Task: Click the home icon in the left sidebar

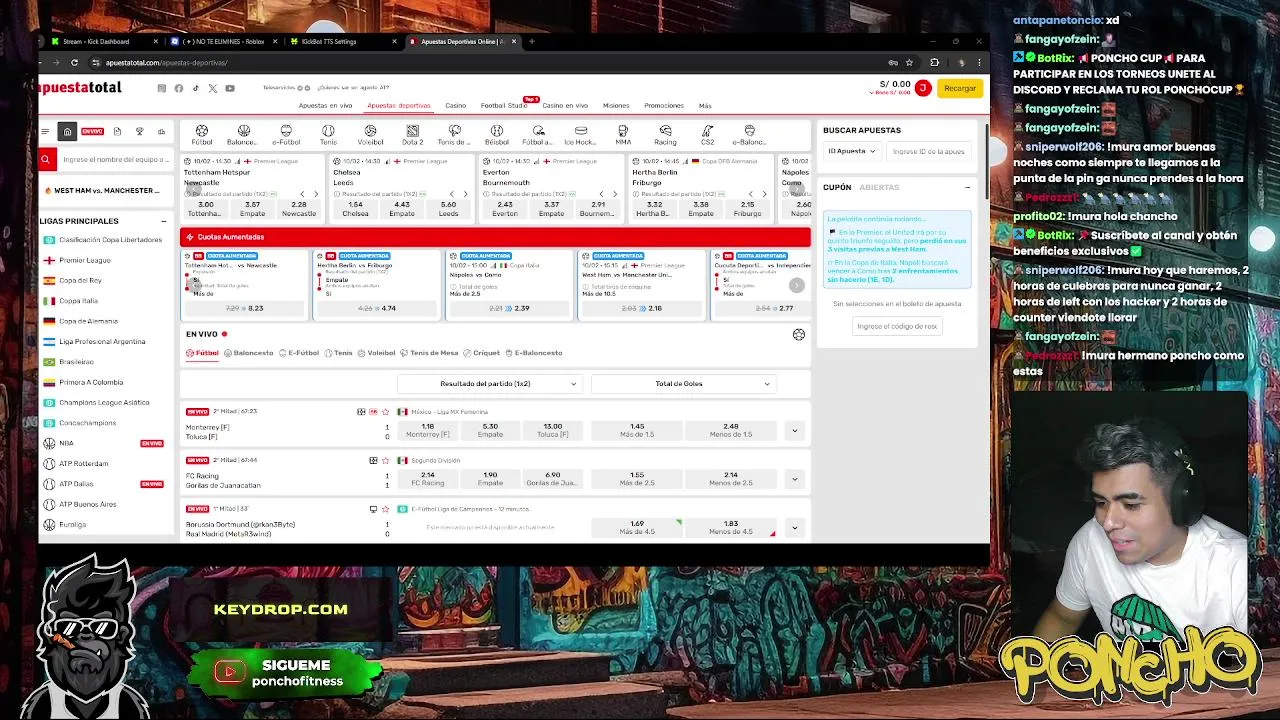Action: coord(67,131)
